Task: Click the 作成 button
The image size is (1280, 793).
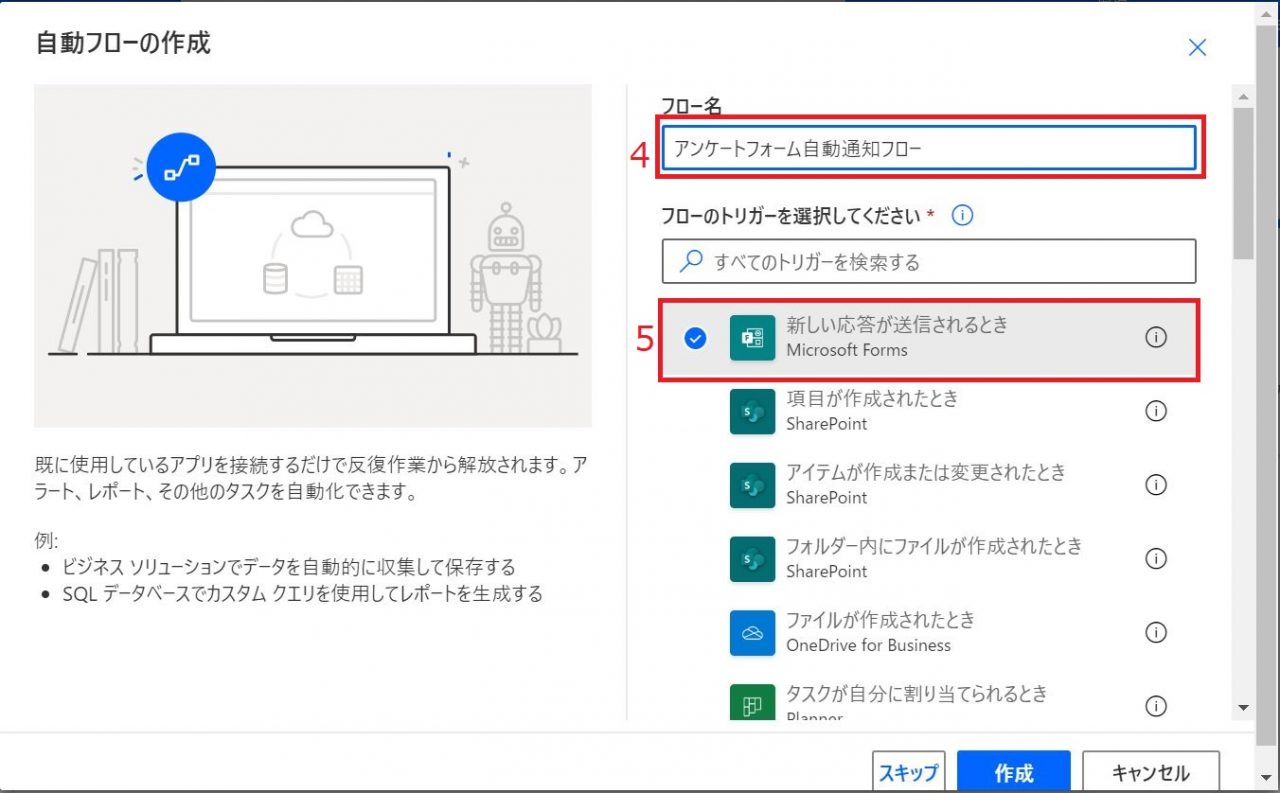Action: [x=1014, y=772]
